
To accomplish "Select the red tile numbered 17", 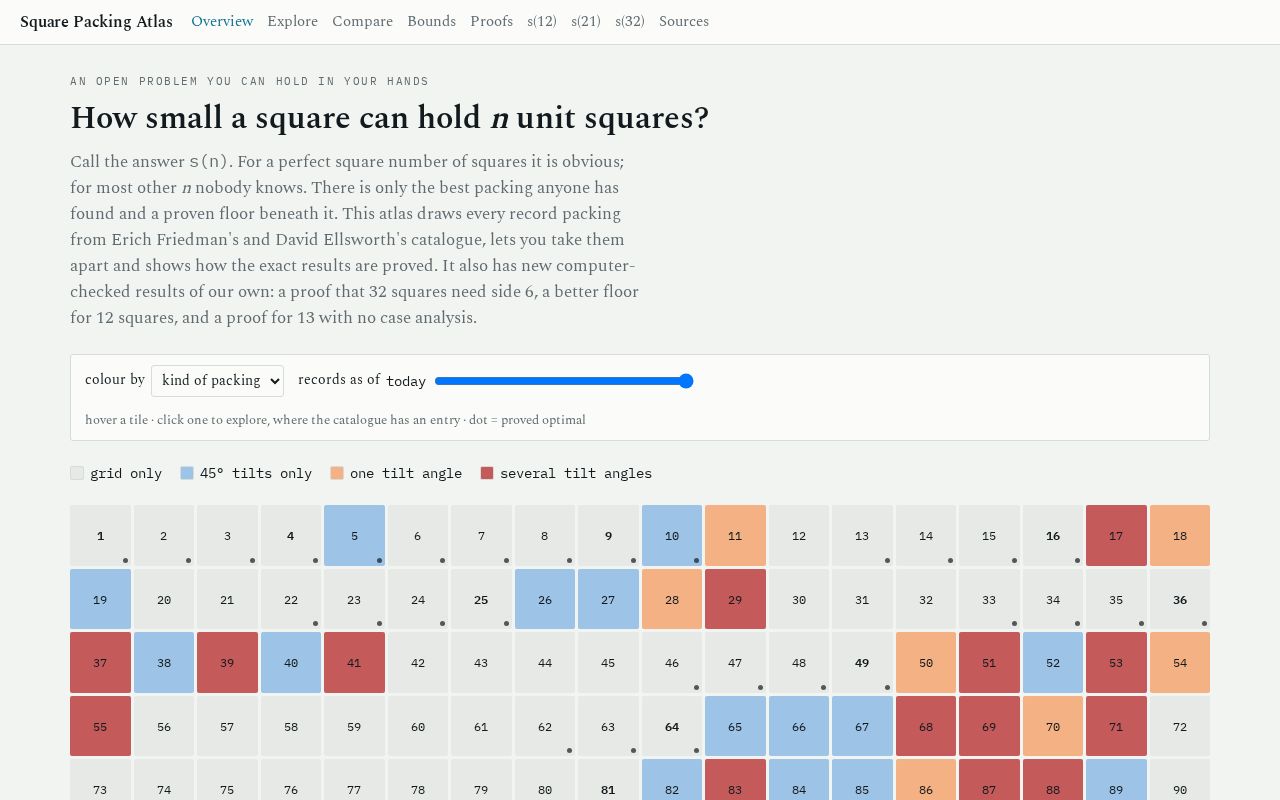I will click(1116, 536).
